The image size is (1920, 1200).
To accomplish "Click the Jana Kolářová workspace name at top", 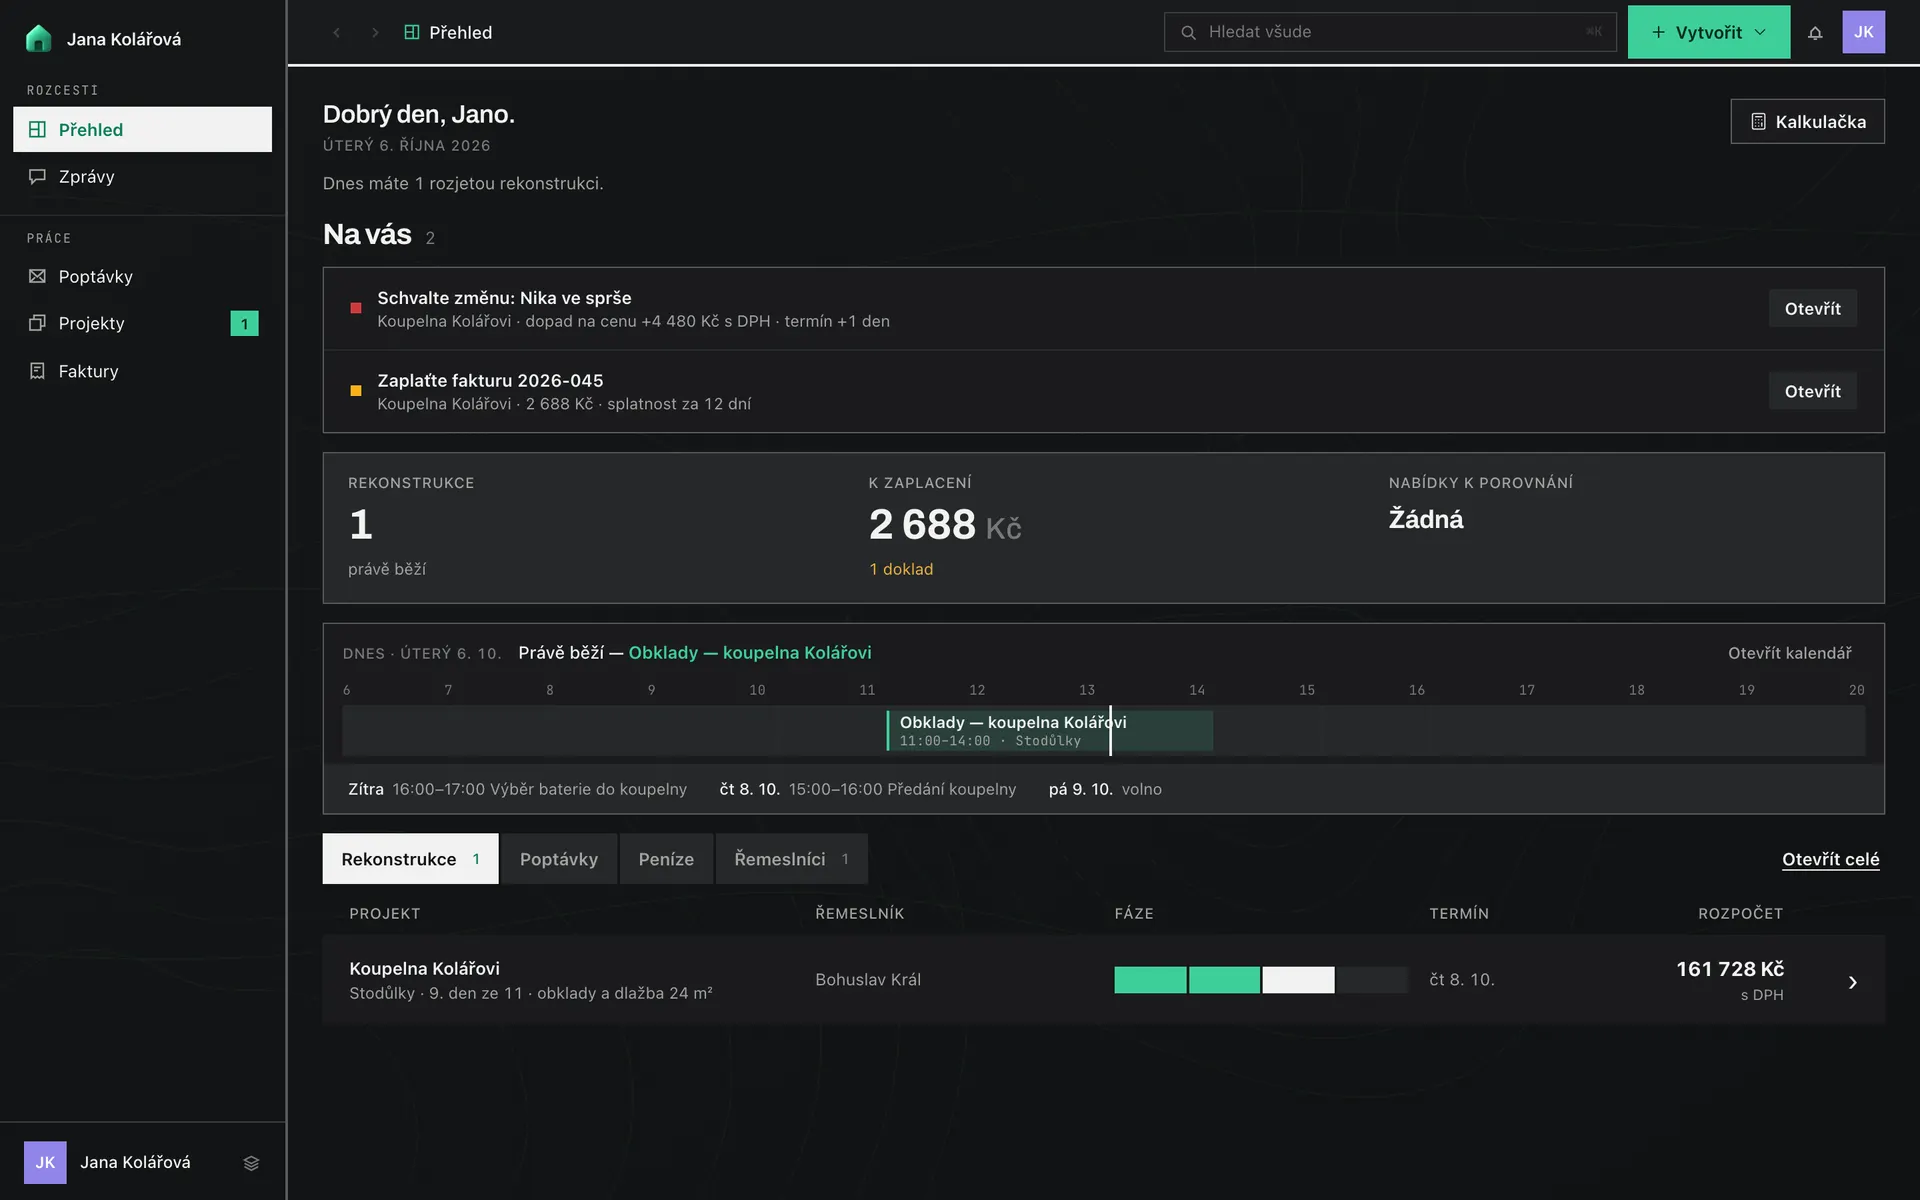I will click(124, 39).
